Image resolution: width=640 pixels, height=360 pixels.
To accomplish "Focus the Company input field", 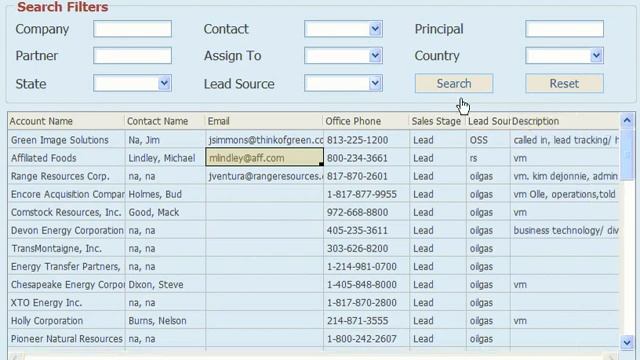I will [x=132, y=29].
